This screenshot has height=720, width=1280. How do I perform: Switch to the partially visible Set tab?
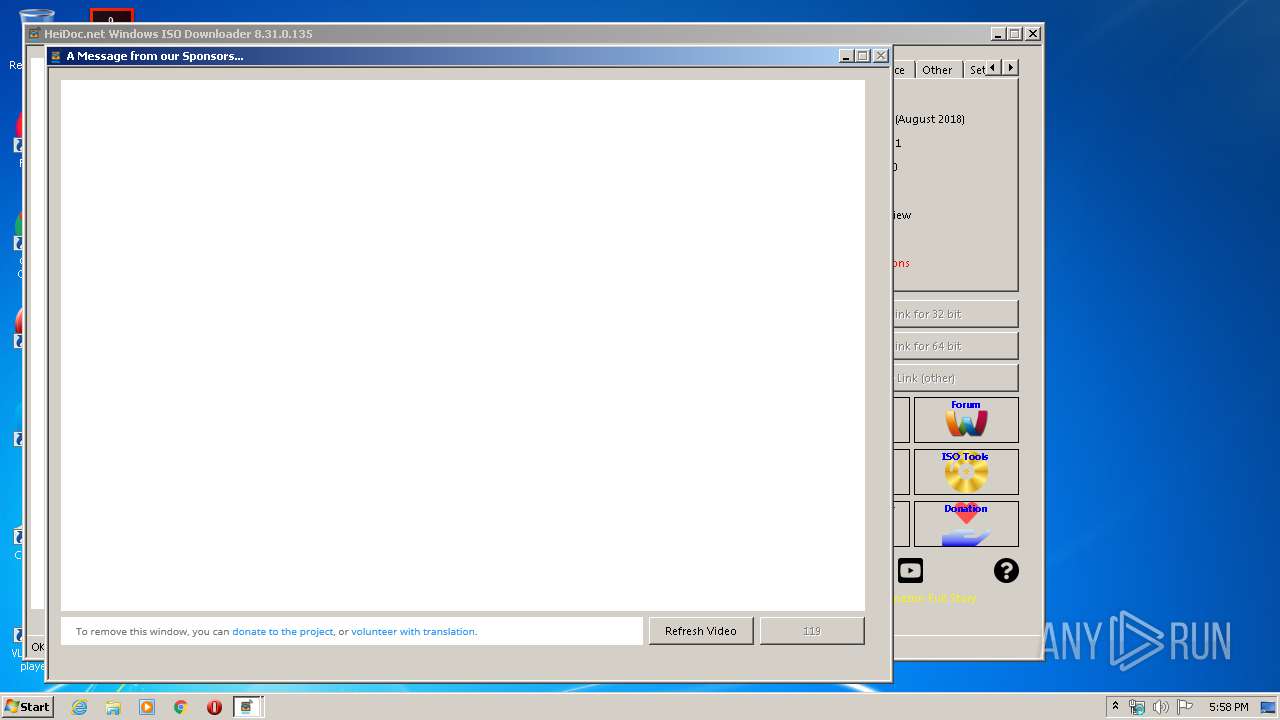click(976, 70)
